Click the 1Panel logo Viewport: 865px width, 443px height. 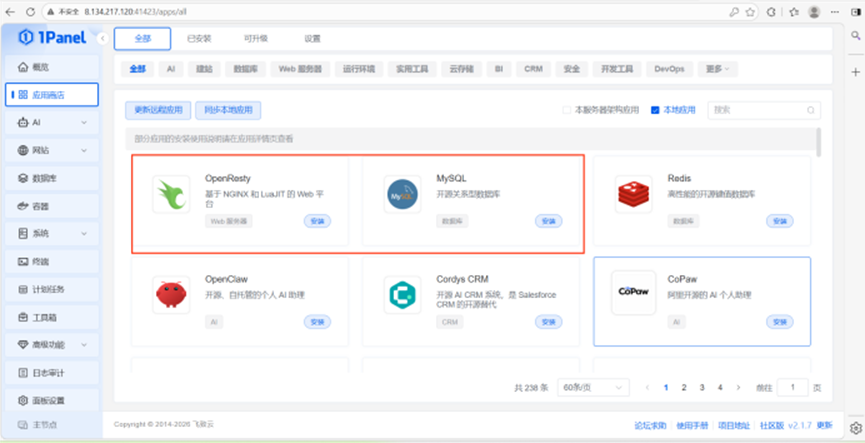[x=52, y=38]
